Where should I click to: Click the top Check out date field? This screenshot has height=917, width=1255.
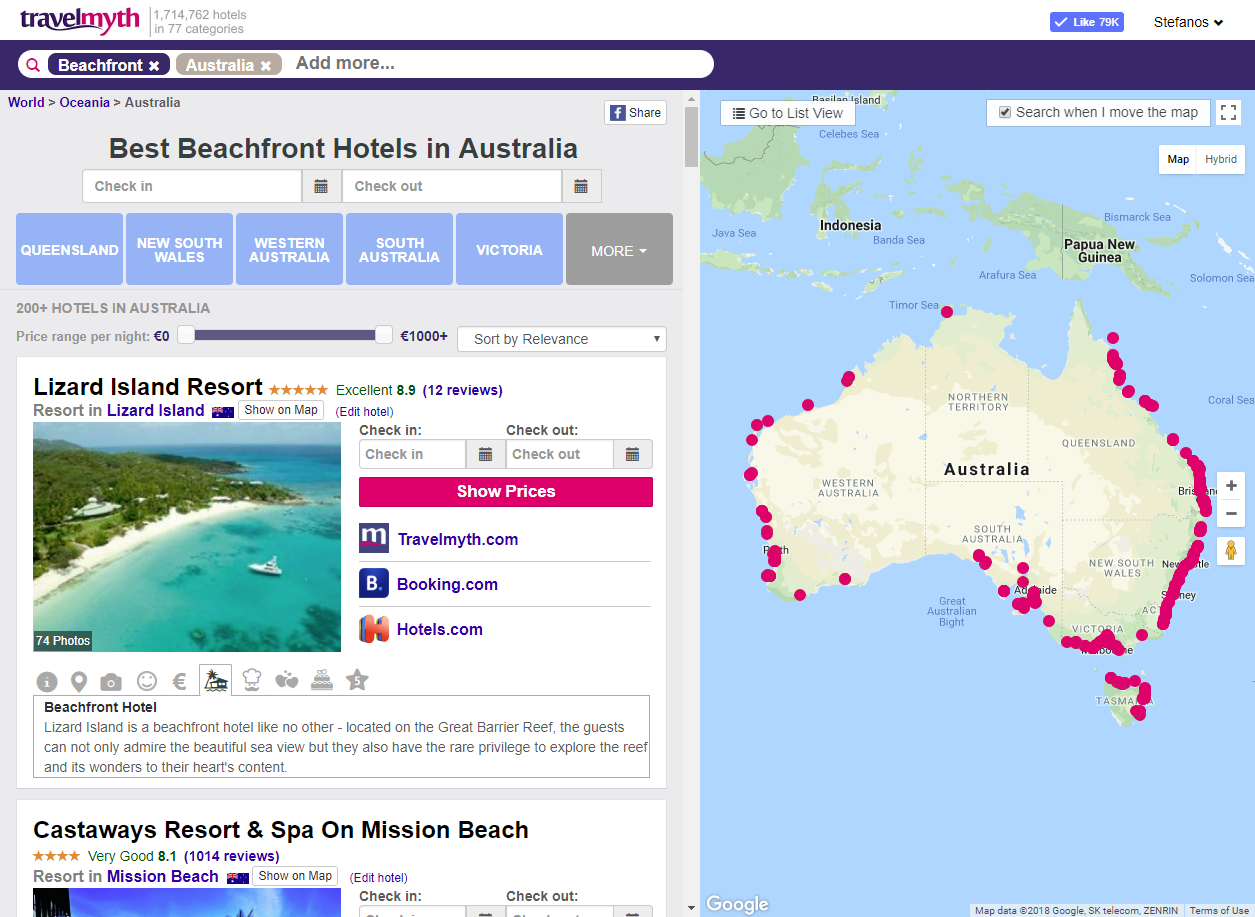[x=452, y=186]
